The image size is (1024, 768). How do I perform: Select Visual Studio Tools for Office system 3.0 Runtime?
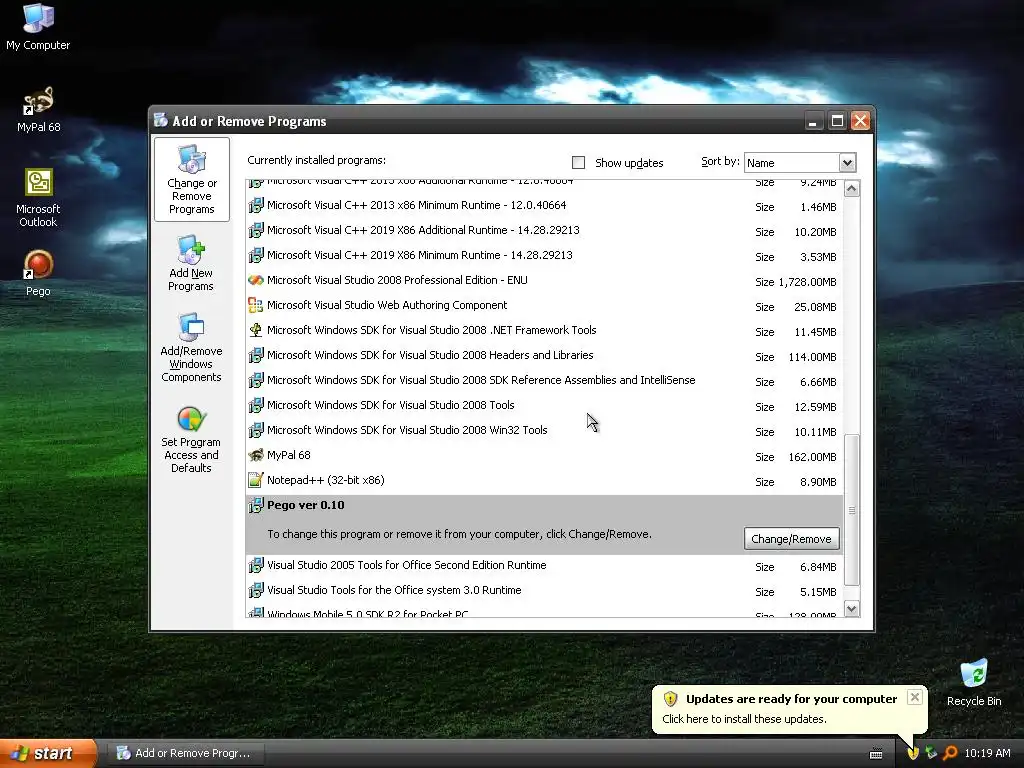tap(394, 590)
